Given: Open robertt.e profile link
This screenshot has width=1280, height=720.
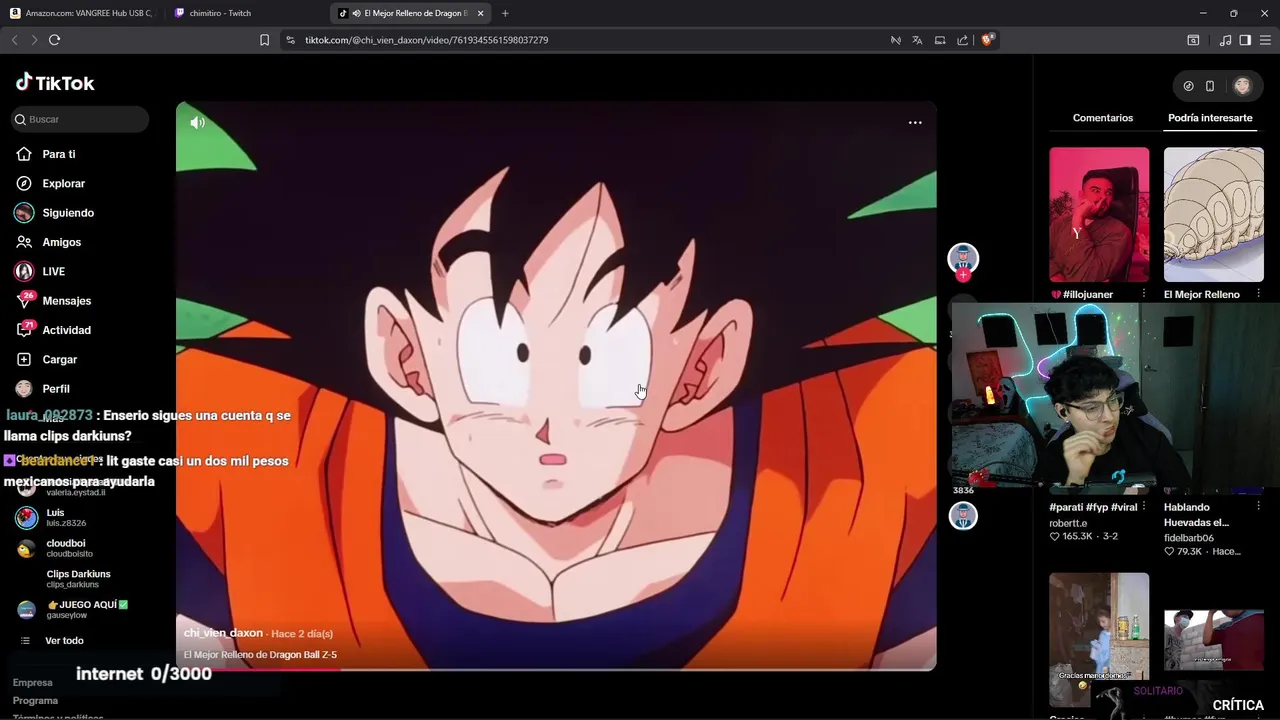Looking at the screenshot, I should point(1068,523).
